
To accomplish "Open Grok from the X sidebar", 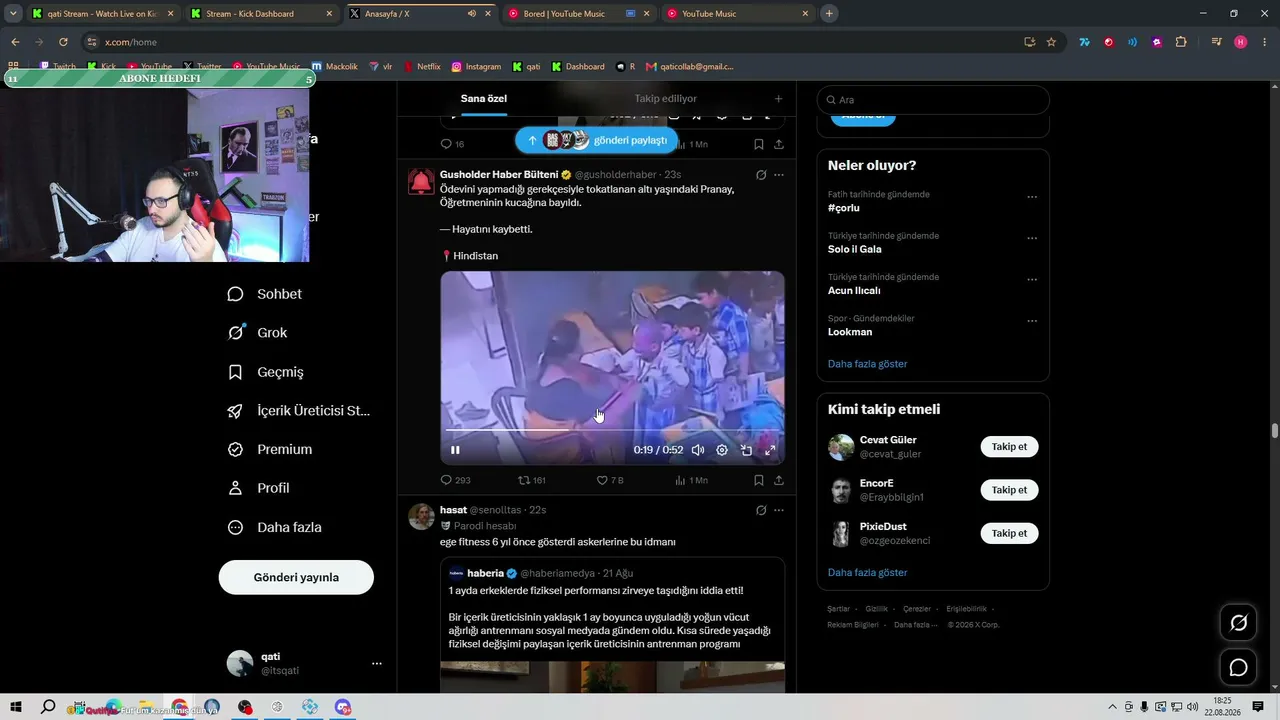I will 257,333.
